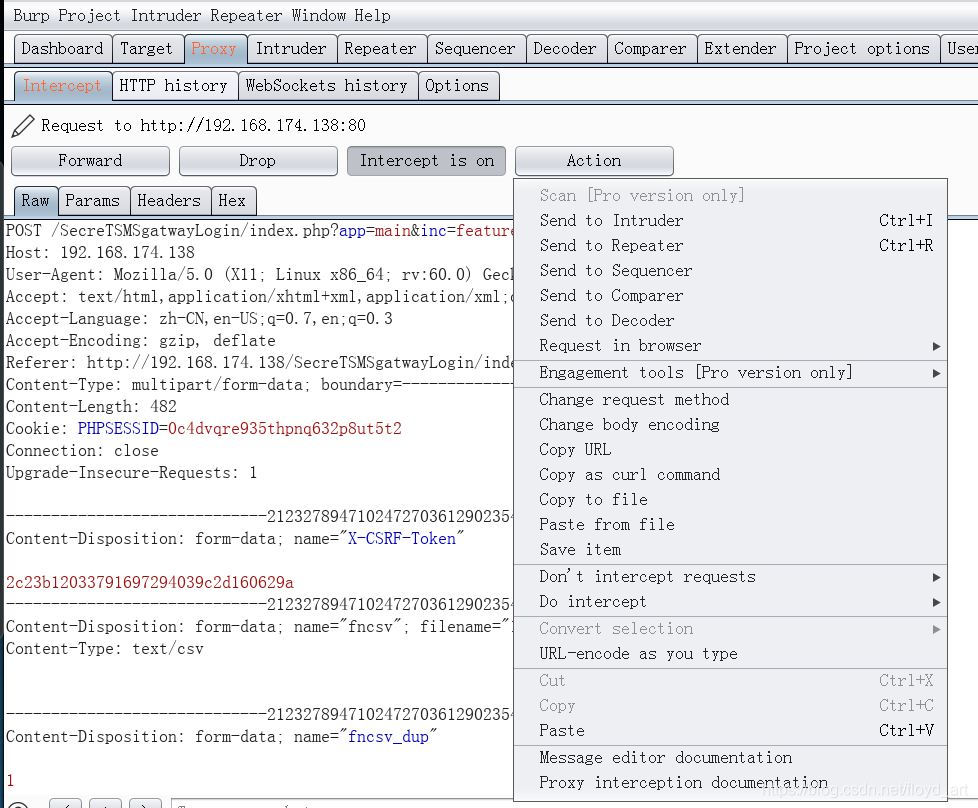Switch to the Hex view tab
This screenshot has height=808, width=978.
pos(233,201)
